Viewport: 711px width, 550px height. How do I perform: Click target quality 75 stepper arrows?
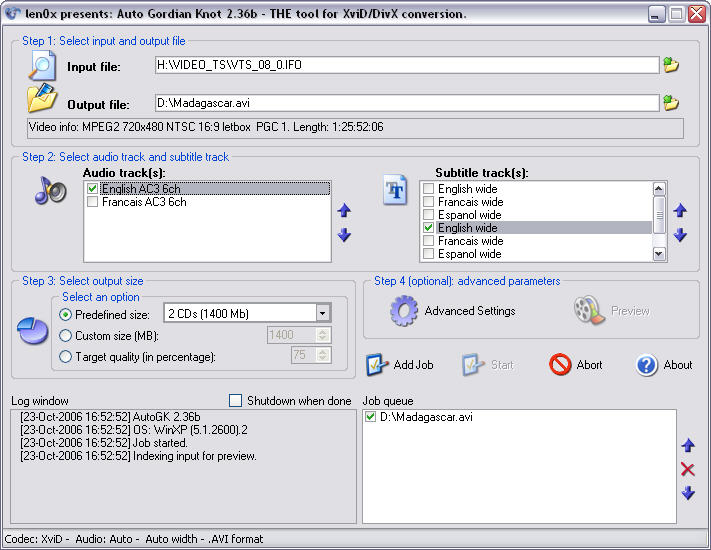323,355
